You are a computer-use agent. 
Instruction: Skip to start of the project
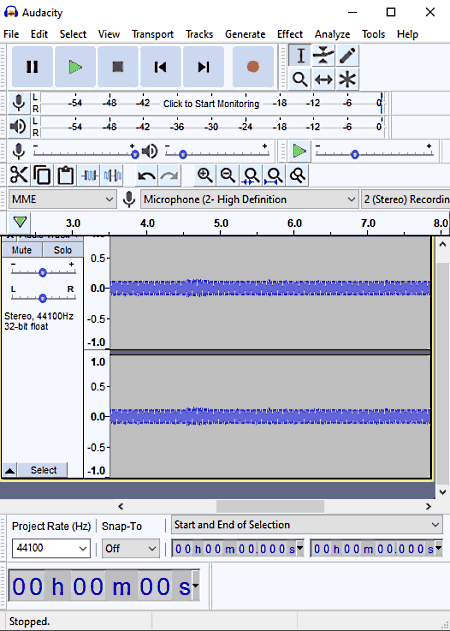[x=161, y=67]
